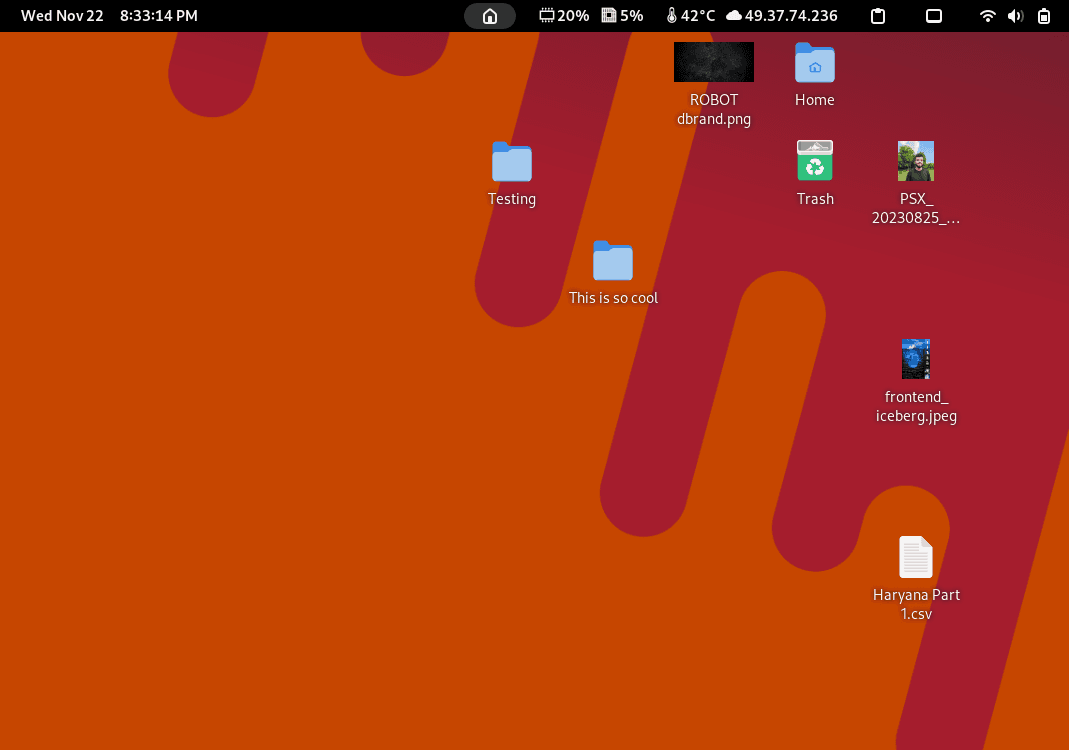The image size is (1069, 750).
Task: Click the home button in top bar
Action: tap(490, 16)
